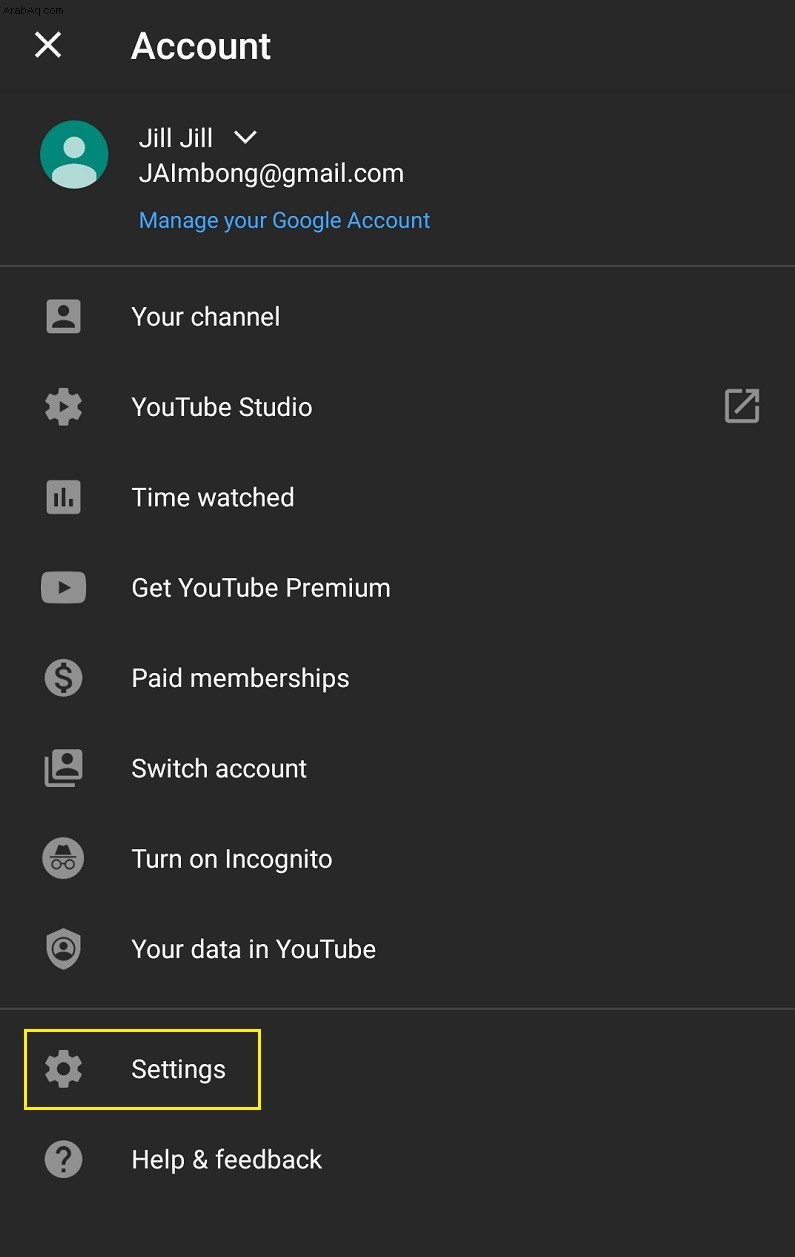Click the YouTube Studio gear-play icon

point(64,407)
